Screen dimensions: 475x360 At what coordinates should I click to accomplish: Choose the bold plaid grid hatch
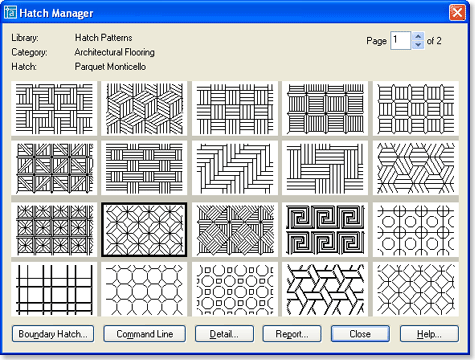[54, 289]
